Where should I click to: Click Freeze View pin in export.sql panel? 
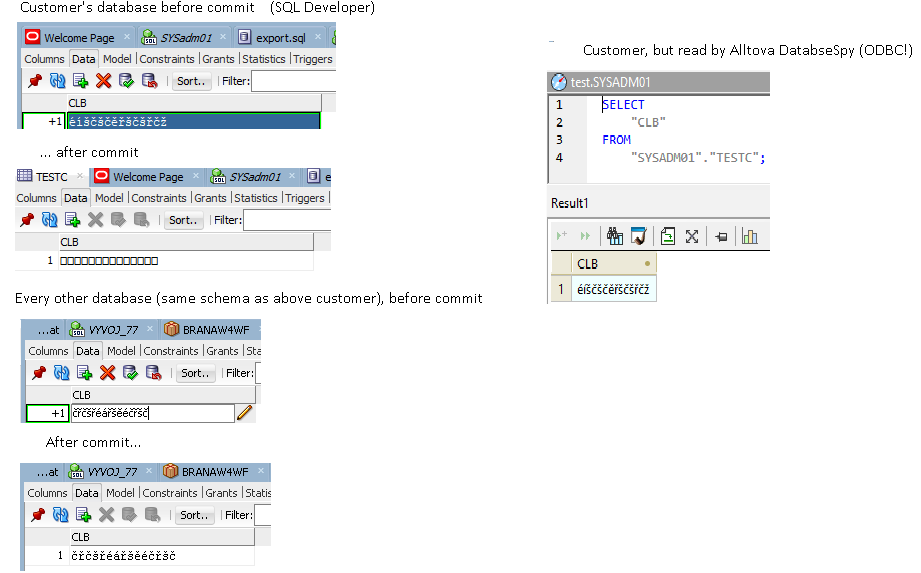[35, 81]
